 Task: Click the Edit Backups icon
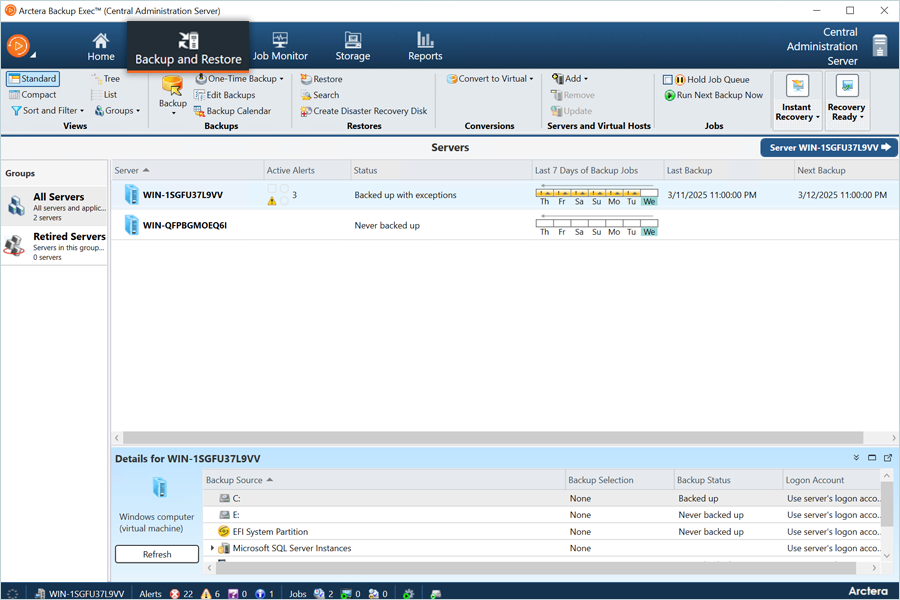[199, 95]
